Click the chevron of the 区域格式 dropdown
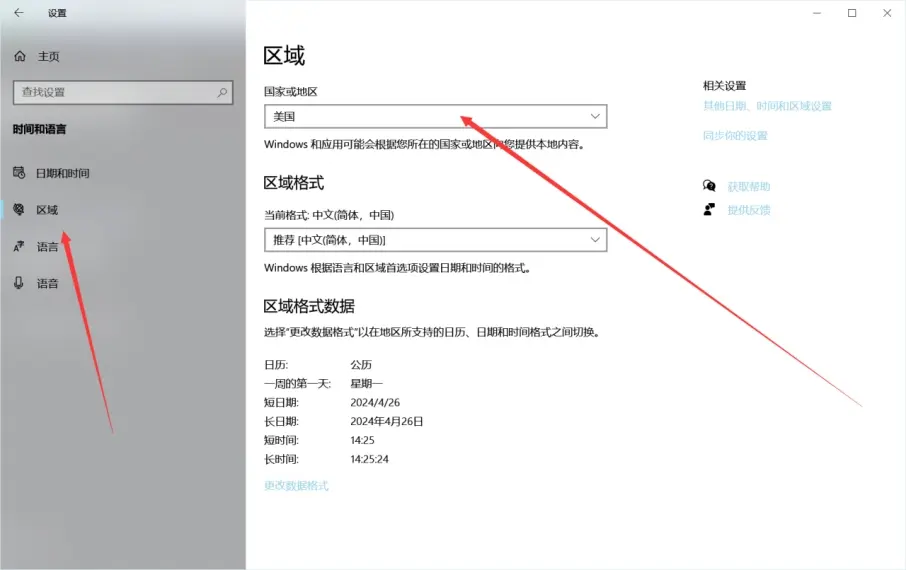The width and height of the screenshot is (906, 570). click(x=595, y=240)
